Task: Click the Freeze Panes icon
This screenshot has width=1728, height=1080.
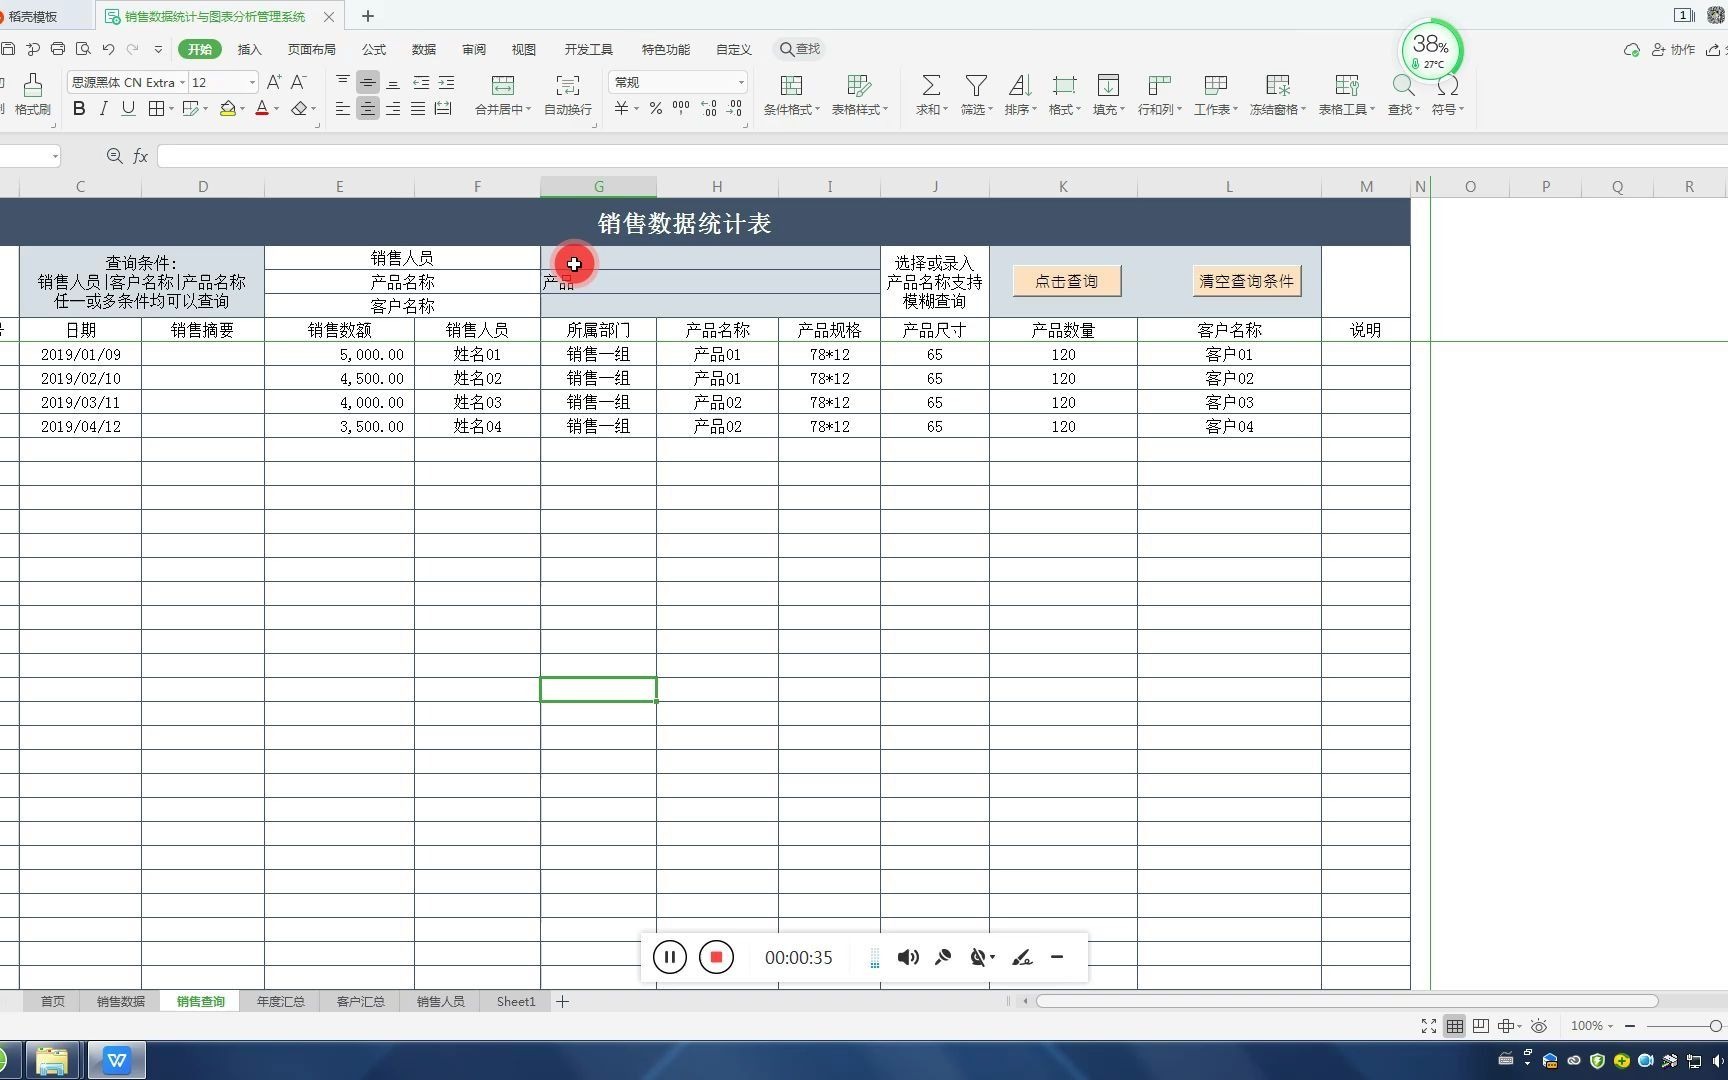Action: tap(1277, 86)
